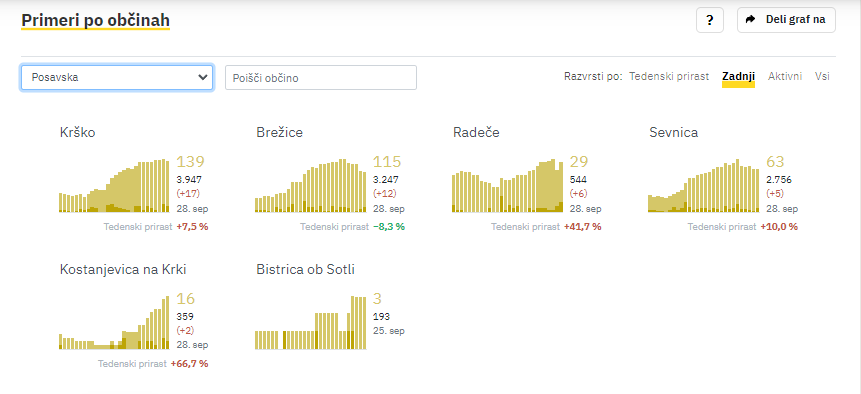Click the Brežice bar chart

[311, 185]
